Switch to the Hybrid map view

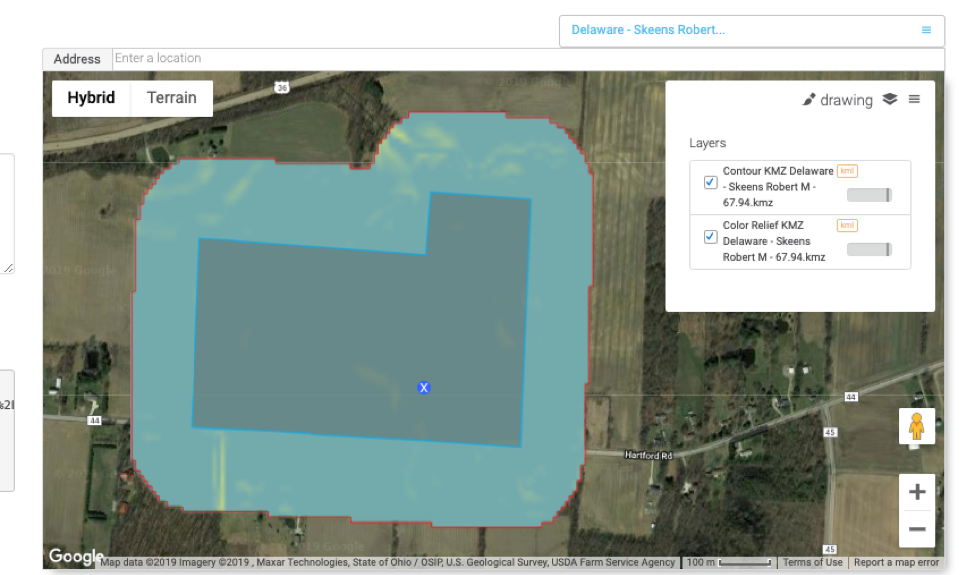91,98
